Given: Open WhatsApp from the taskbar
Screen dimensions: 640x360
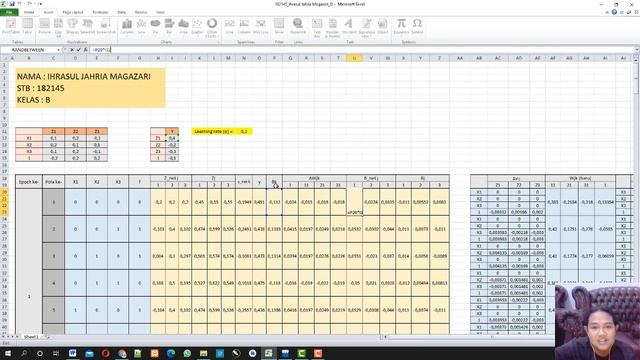Looking at the screenshot, I should (x=187, y=353).
